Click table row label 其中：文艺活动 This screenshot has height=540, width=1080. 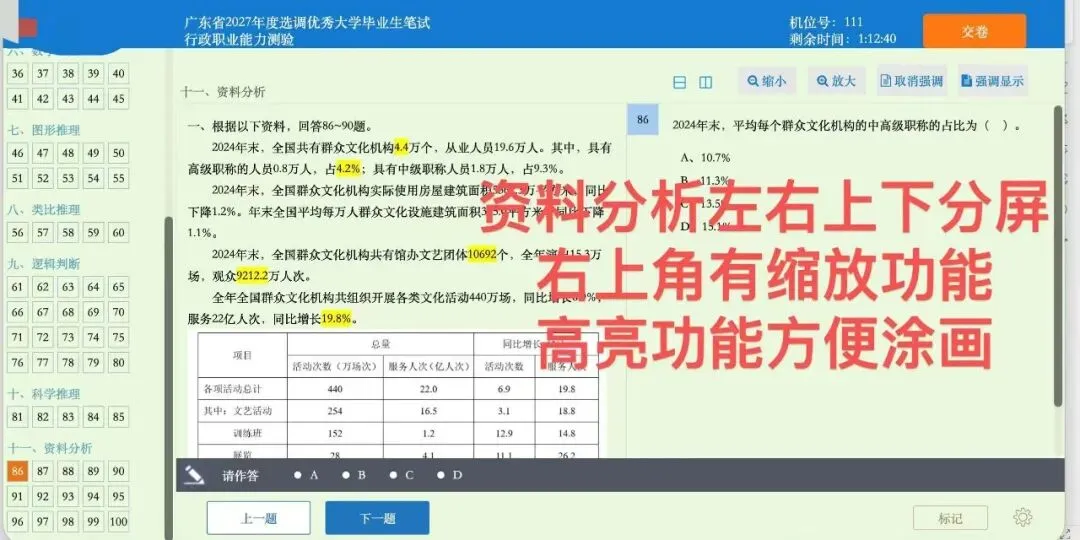tap(237, 411)
